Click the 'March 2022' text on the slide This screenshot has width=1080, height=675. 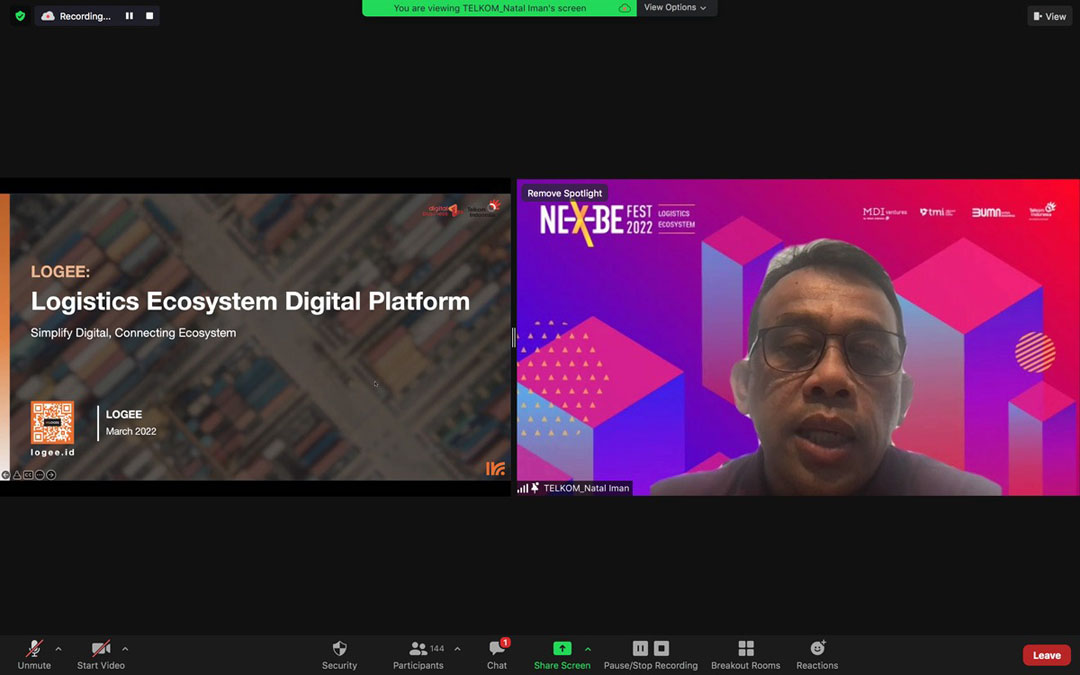(131, 431)
